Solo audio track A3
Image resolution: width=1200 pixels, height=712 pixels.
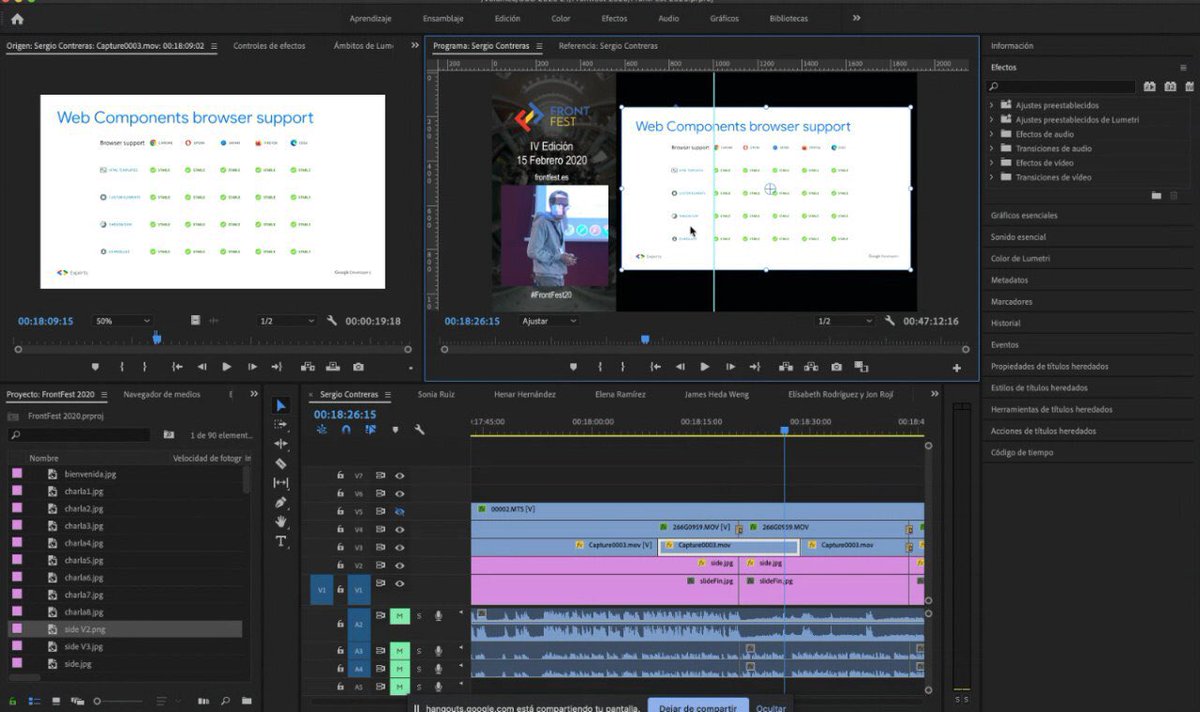(419, 651)
